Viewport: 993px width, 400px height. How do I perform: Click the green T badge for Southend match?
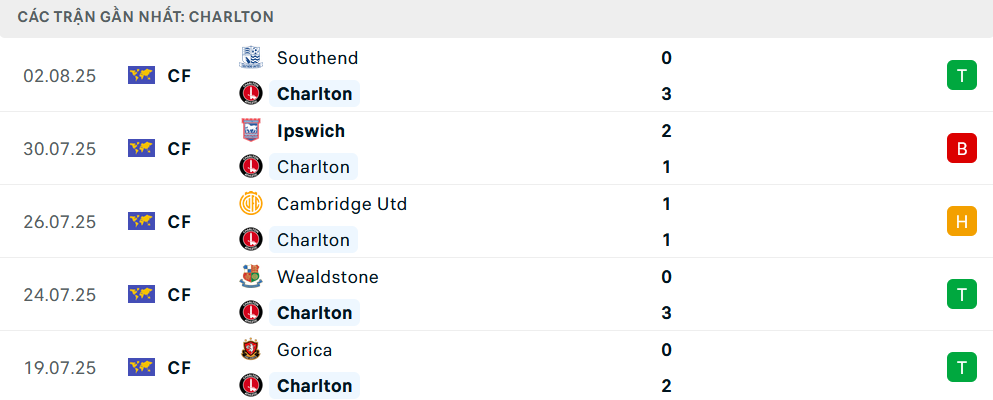click(961, 75)
